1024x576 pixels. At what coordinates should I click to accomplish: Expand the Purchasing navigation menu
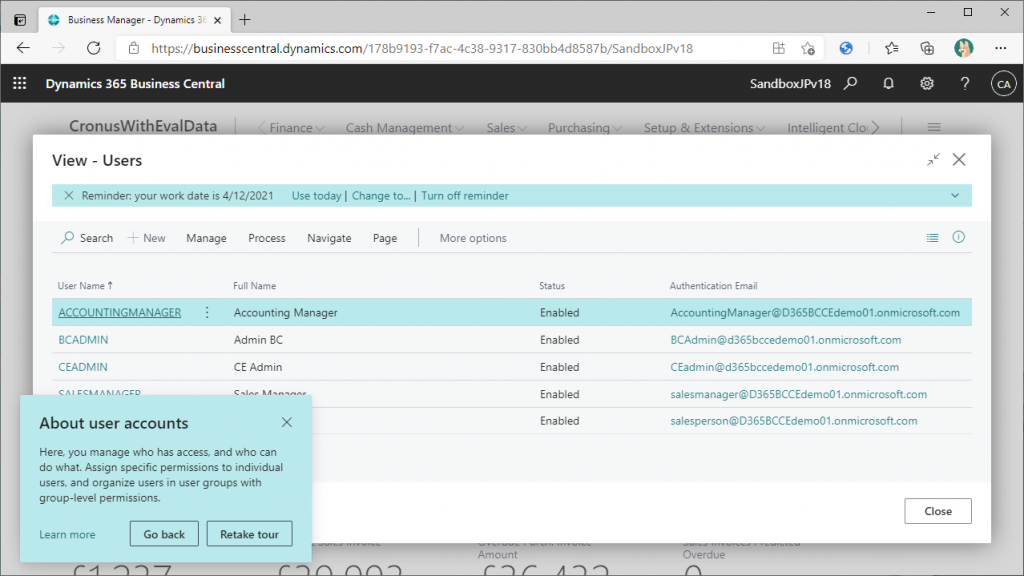click(x=584, y=128)
